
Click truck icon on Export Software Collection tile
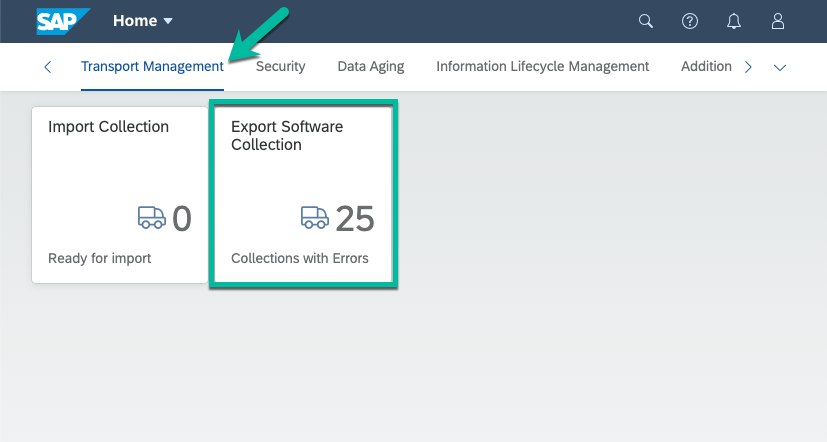[314, 217]
